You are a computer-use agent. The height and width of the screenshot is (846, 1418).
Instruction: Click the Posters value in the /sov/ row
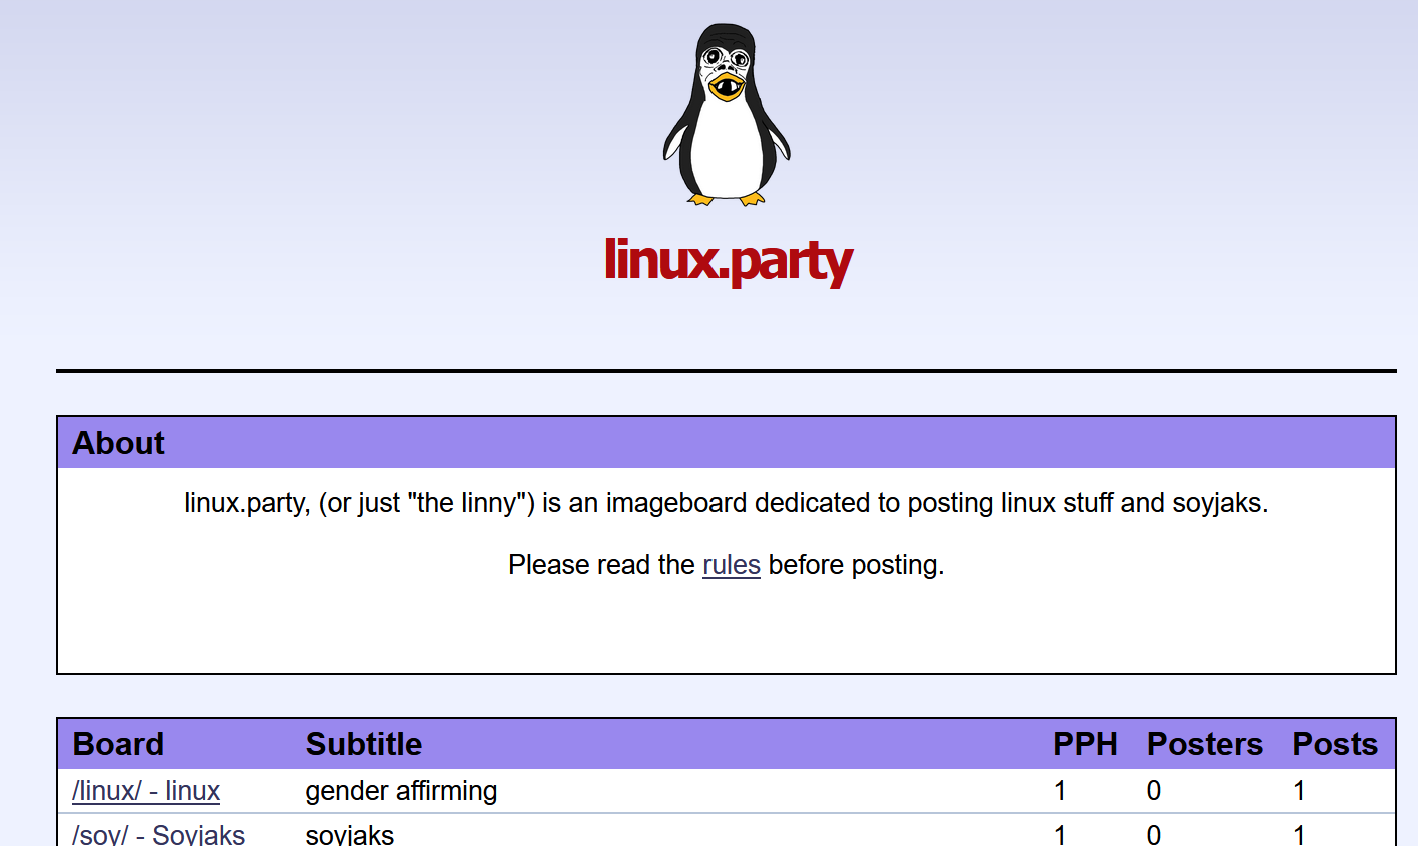tap(1154, 834)
